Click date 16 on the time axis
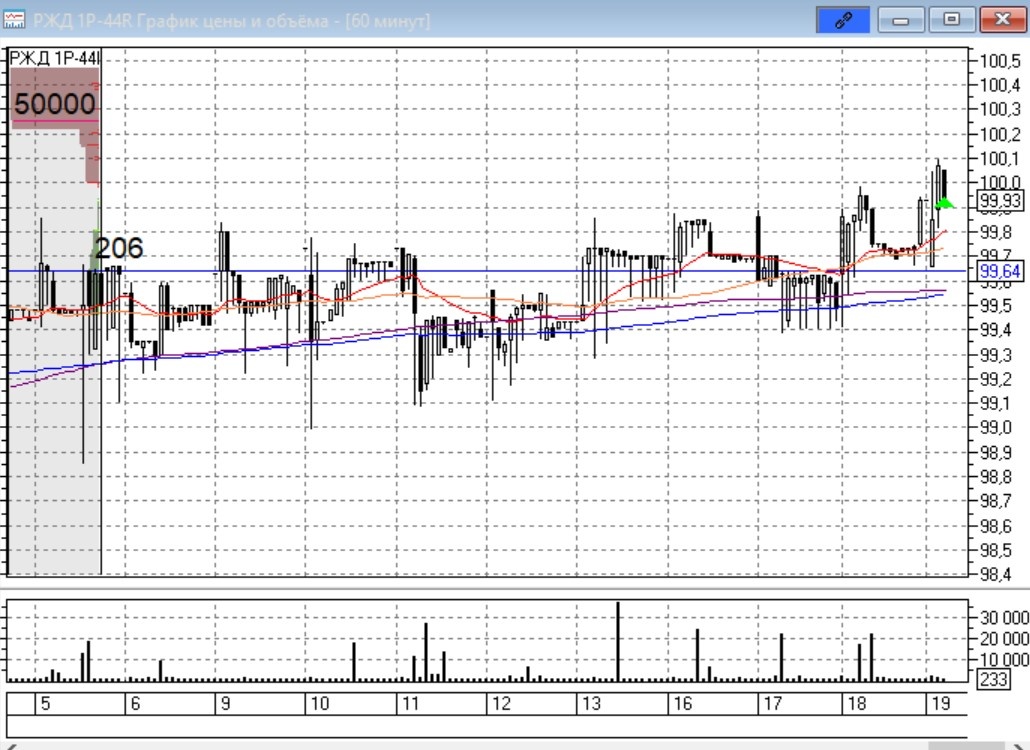Image resolution: width=1030 pixels, height=750 pixels. [x=683, y=703]
